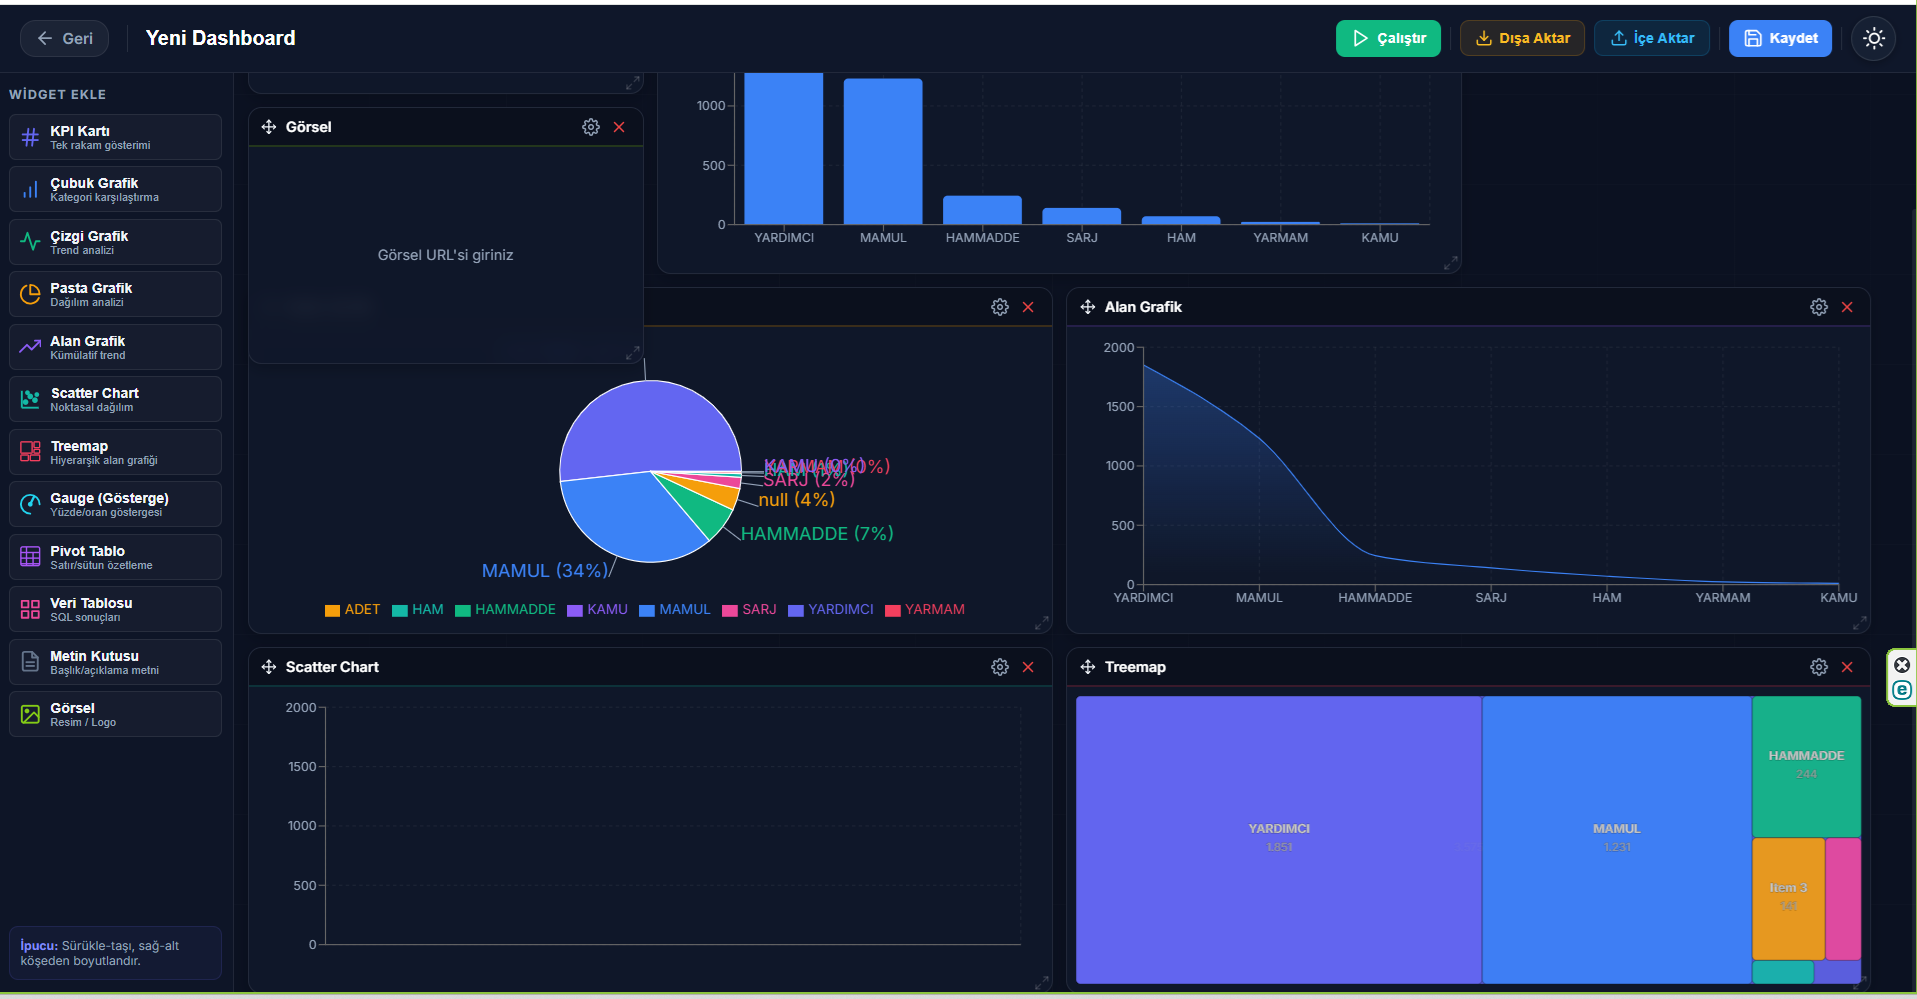Click the YARMAM red legend swatch

893,610
